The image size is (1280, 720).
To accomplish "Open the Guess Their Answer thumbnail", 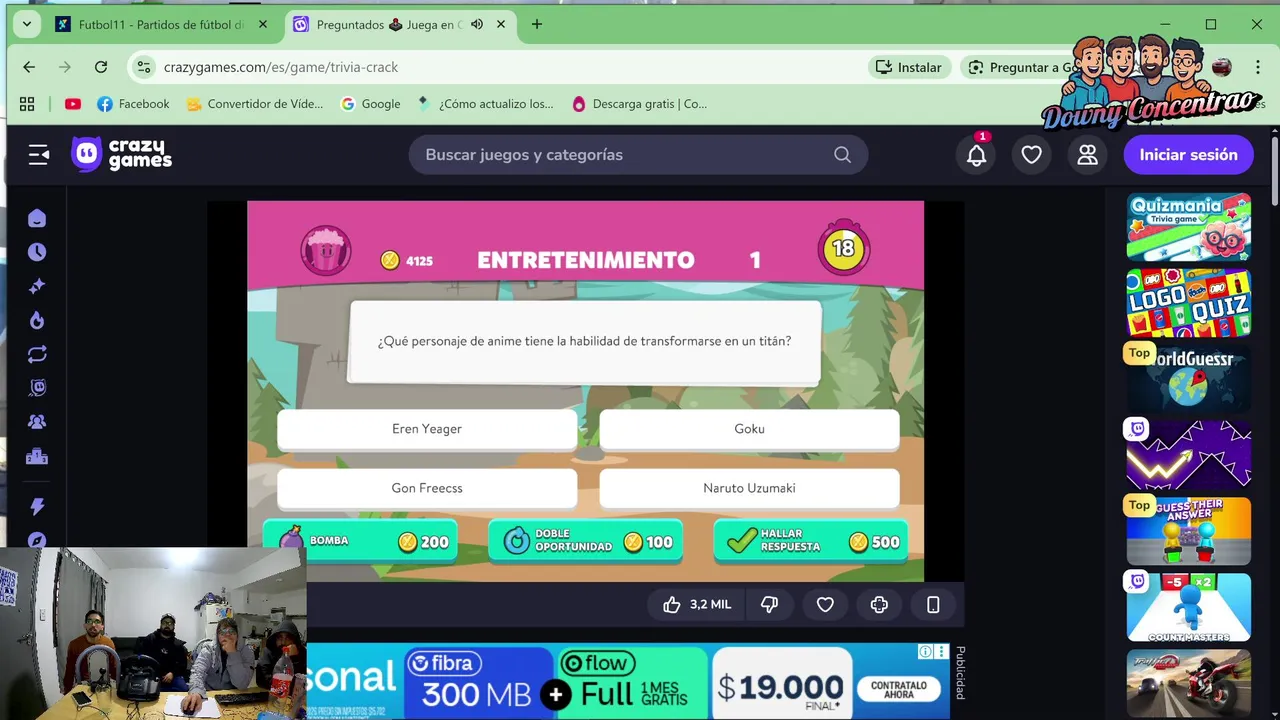I will (1189, 531).
